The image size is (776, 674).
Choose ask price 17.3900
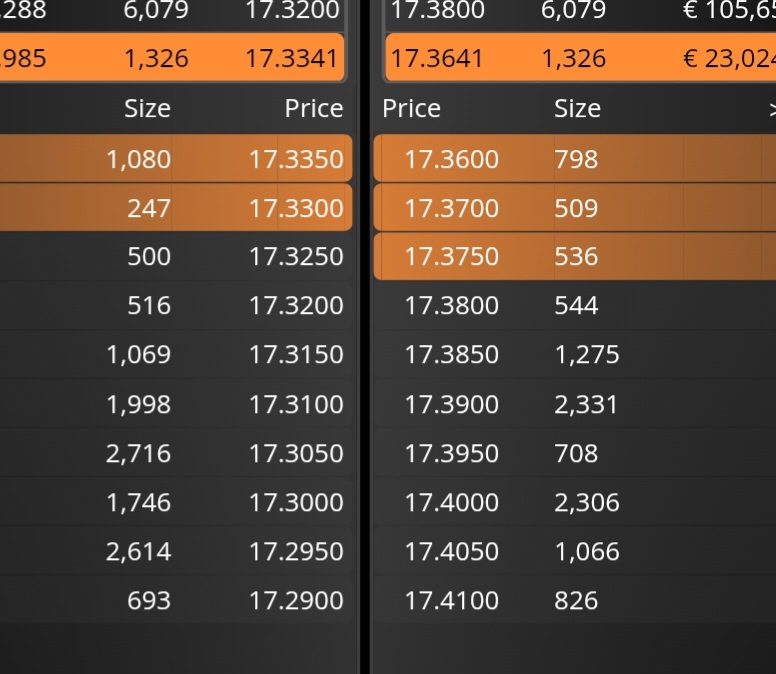pyautogui.click(x=451, y=404)
